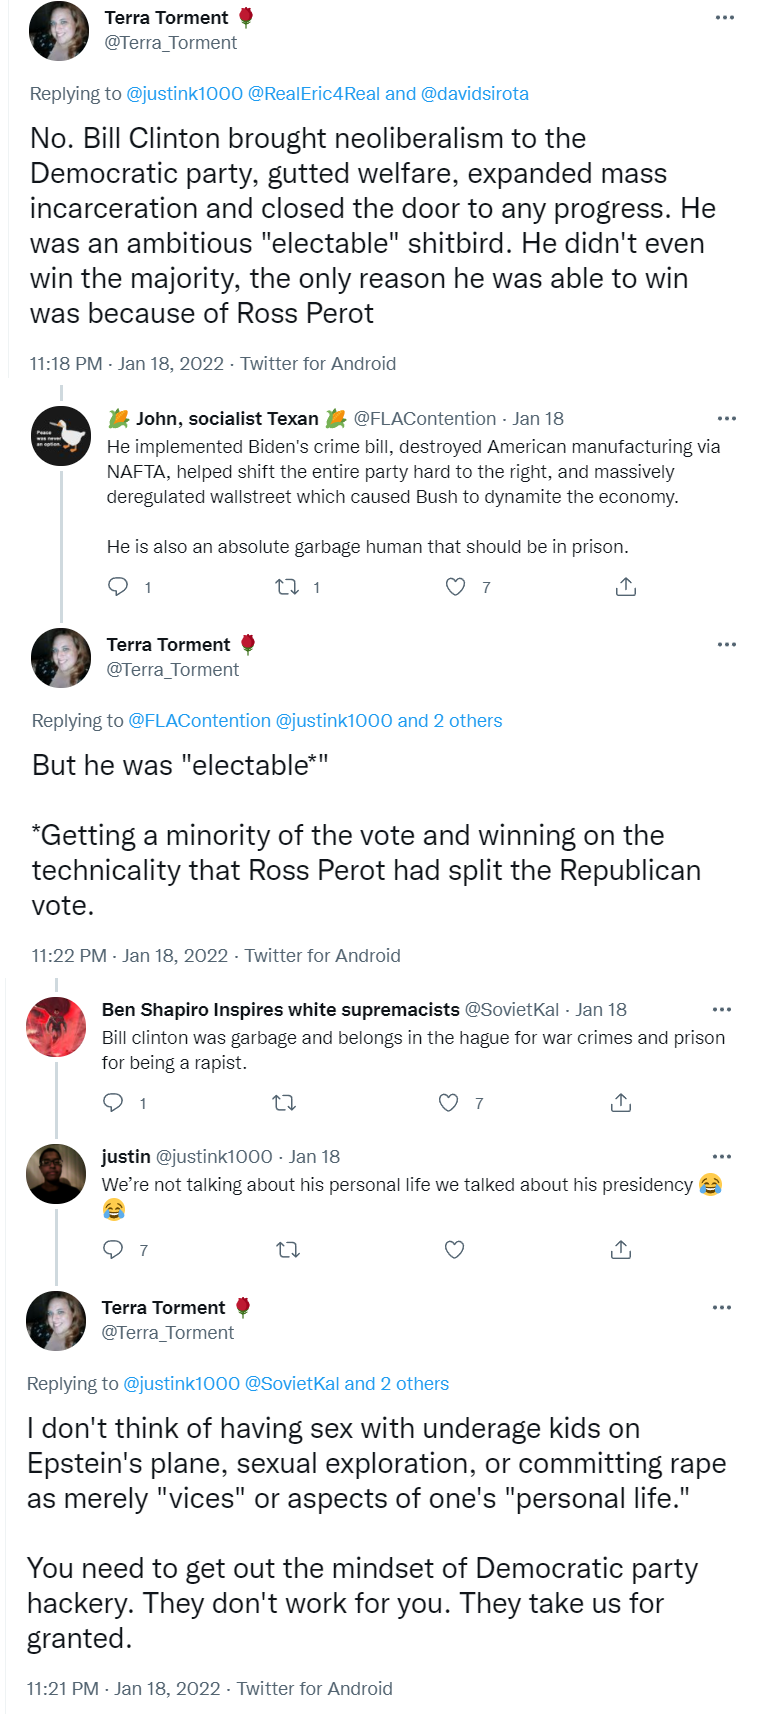The image size is (757, 1726).
Task: Like the Ben Shapiro Inspires tweet
Action: click(449, 1103)
